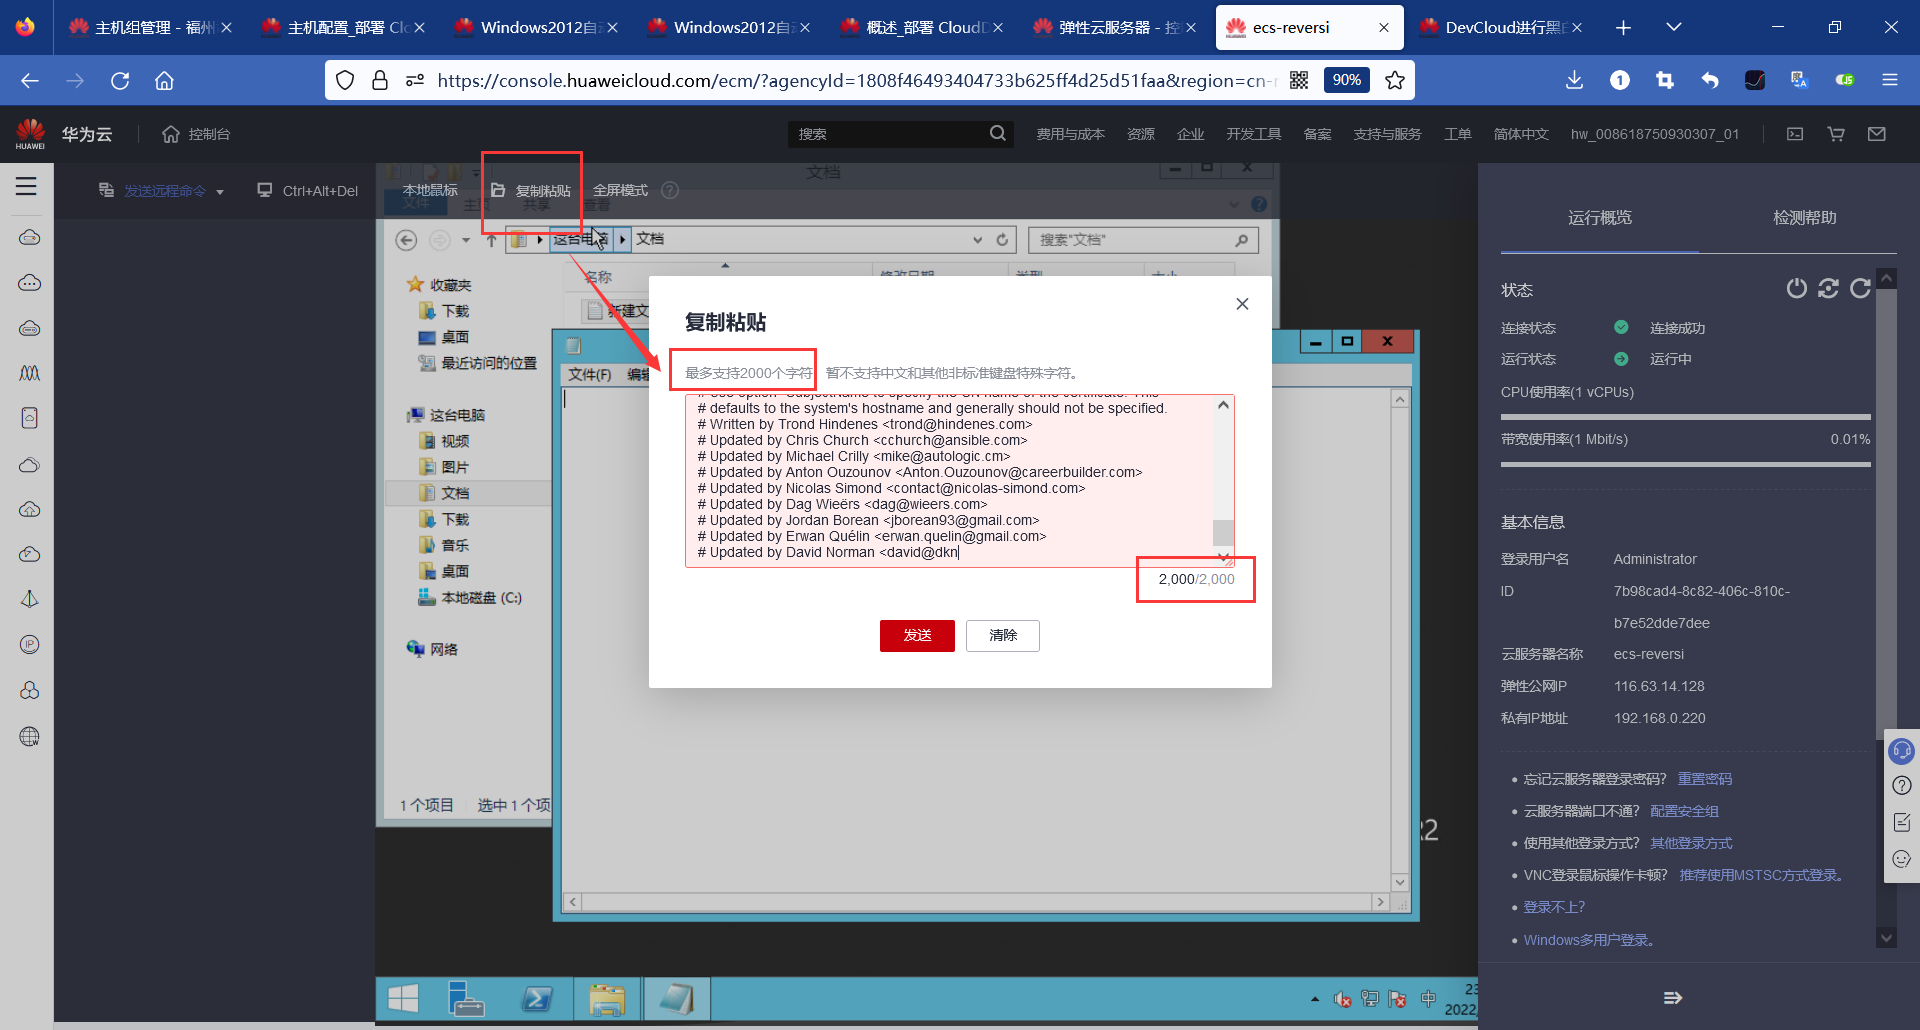Open the 工单 menu

click(x=1458, y=134)
